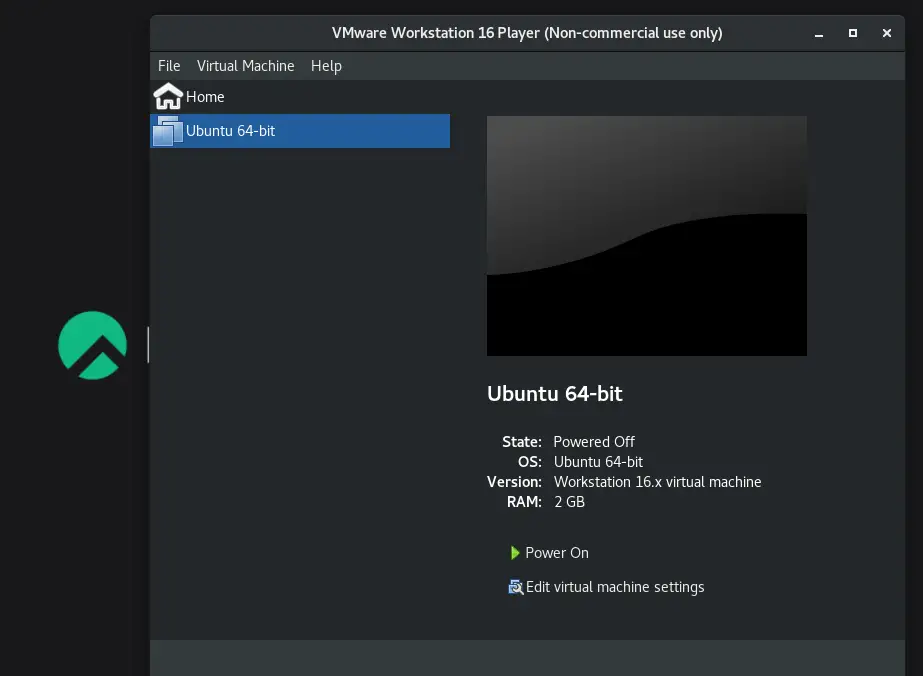Open the Virtual Machine menu
923x676 pixels.
[245, 66]
